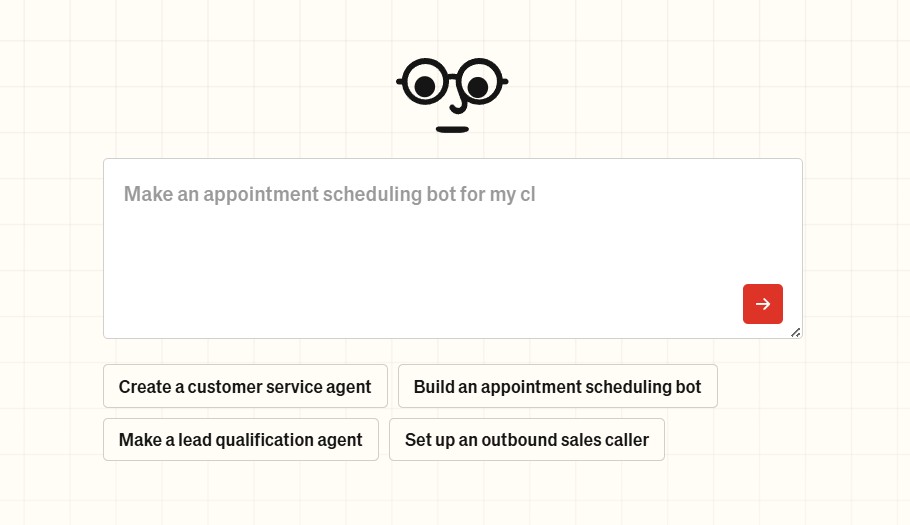Screen dimensions: 910x525
Task: Click the mascot's straight mouth line
Action: (x=452, y=129)
